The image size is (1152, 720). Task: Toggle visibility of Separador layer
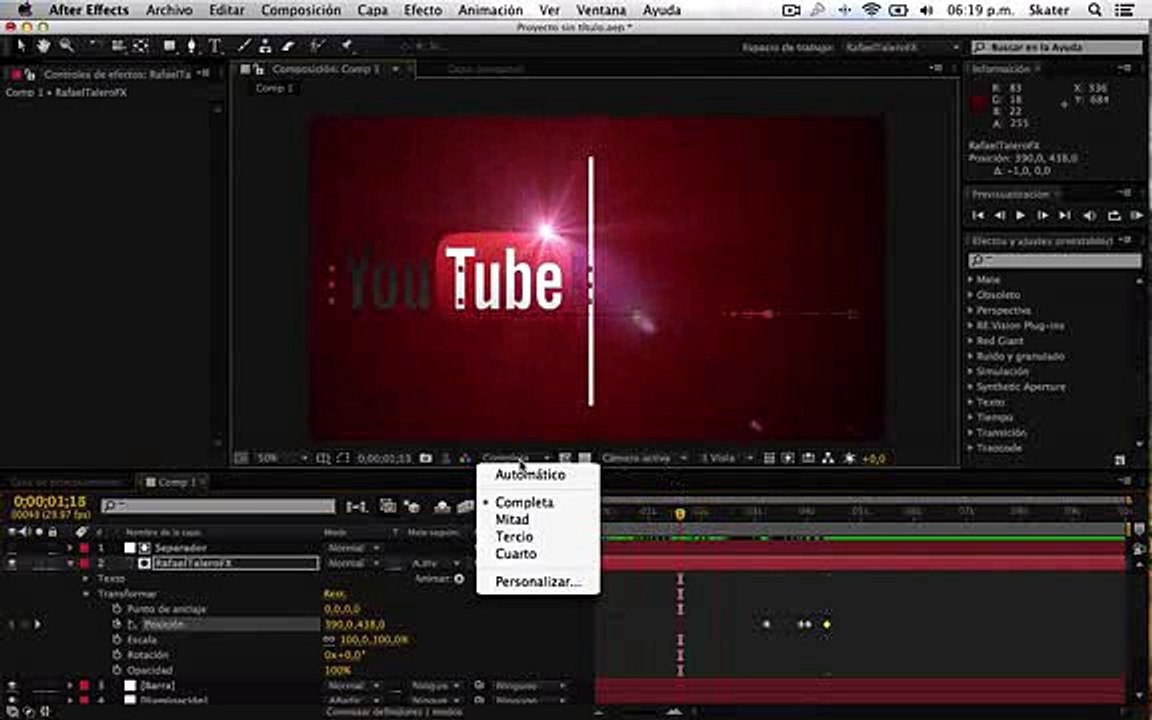click(12, 548)
